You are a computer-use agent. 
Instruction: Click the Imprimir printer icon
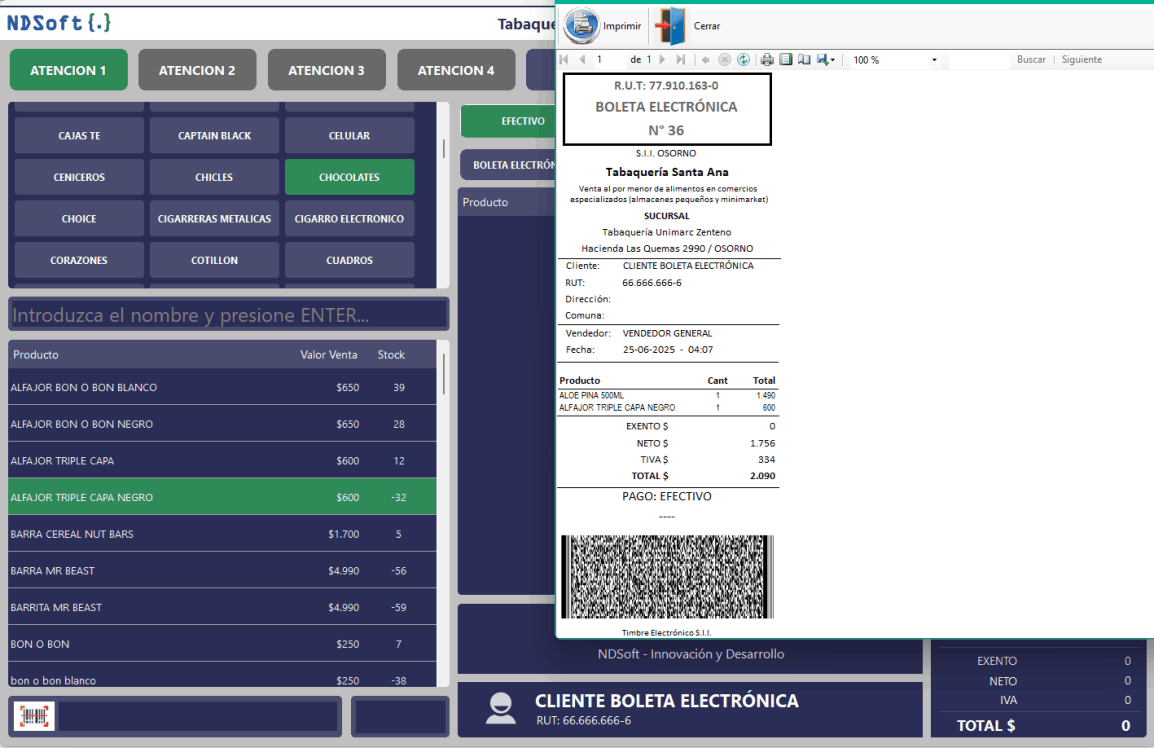pos(581,26)
